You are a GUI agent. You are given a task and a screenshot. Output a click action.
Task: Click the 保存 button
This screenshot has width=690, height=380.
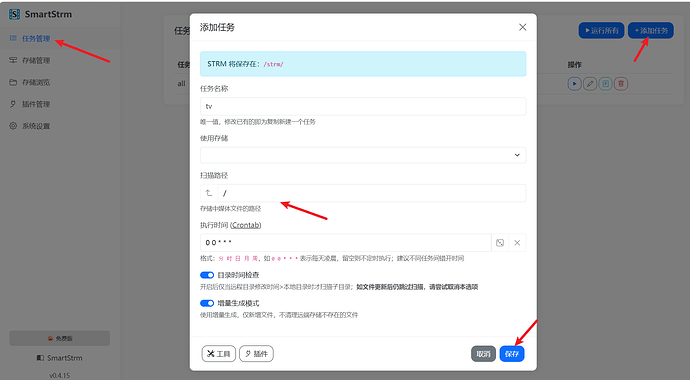pos(512,354)
